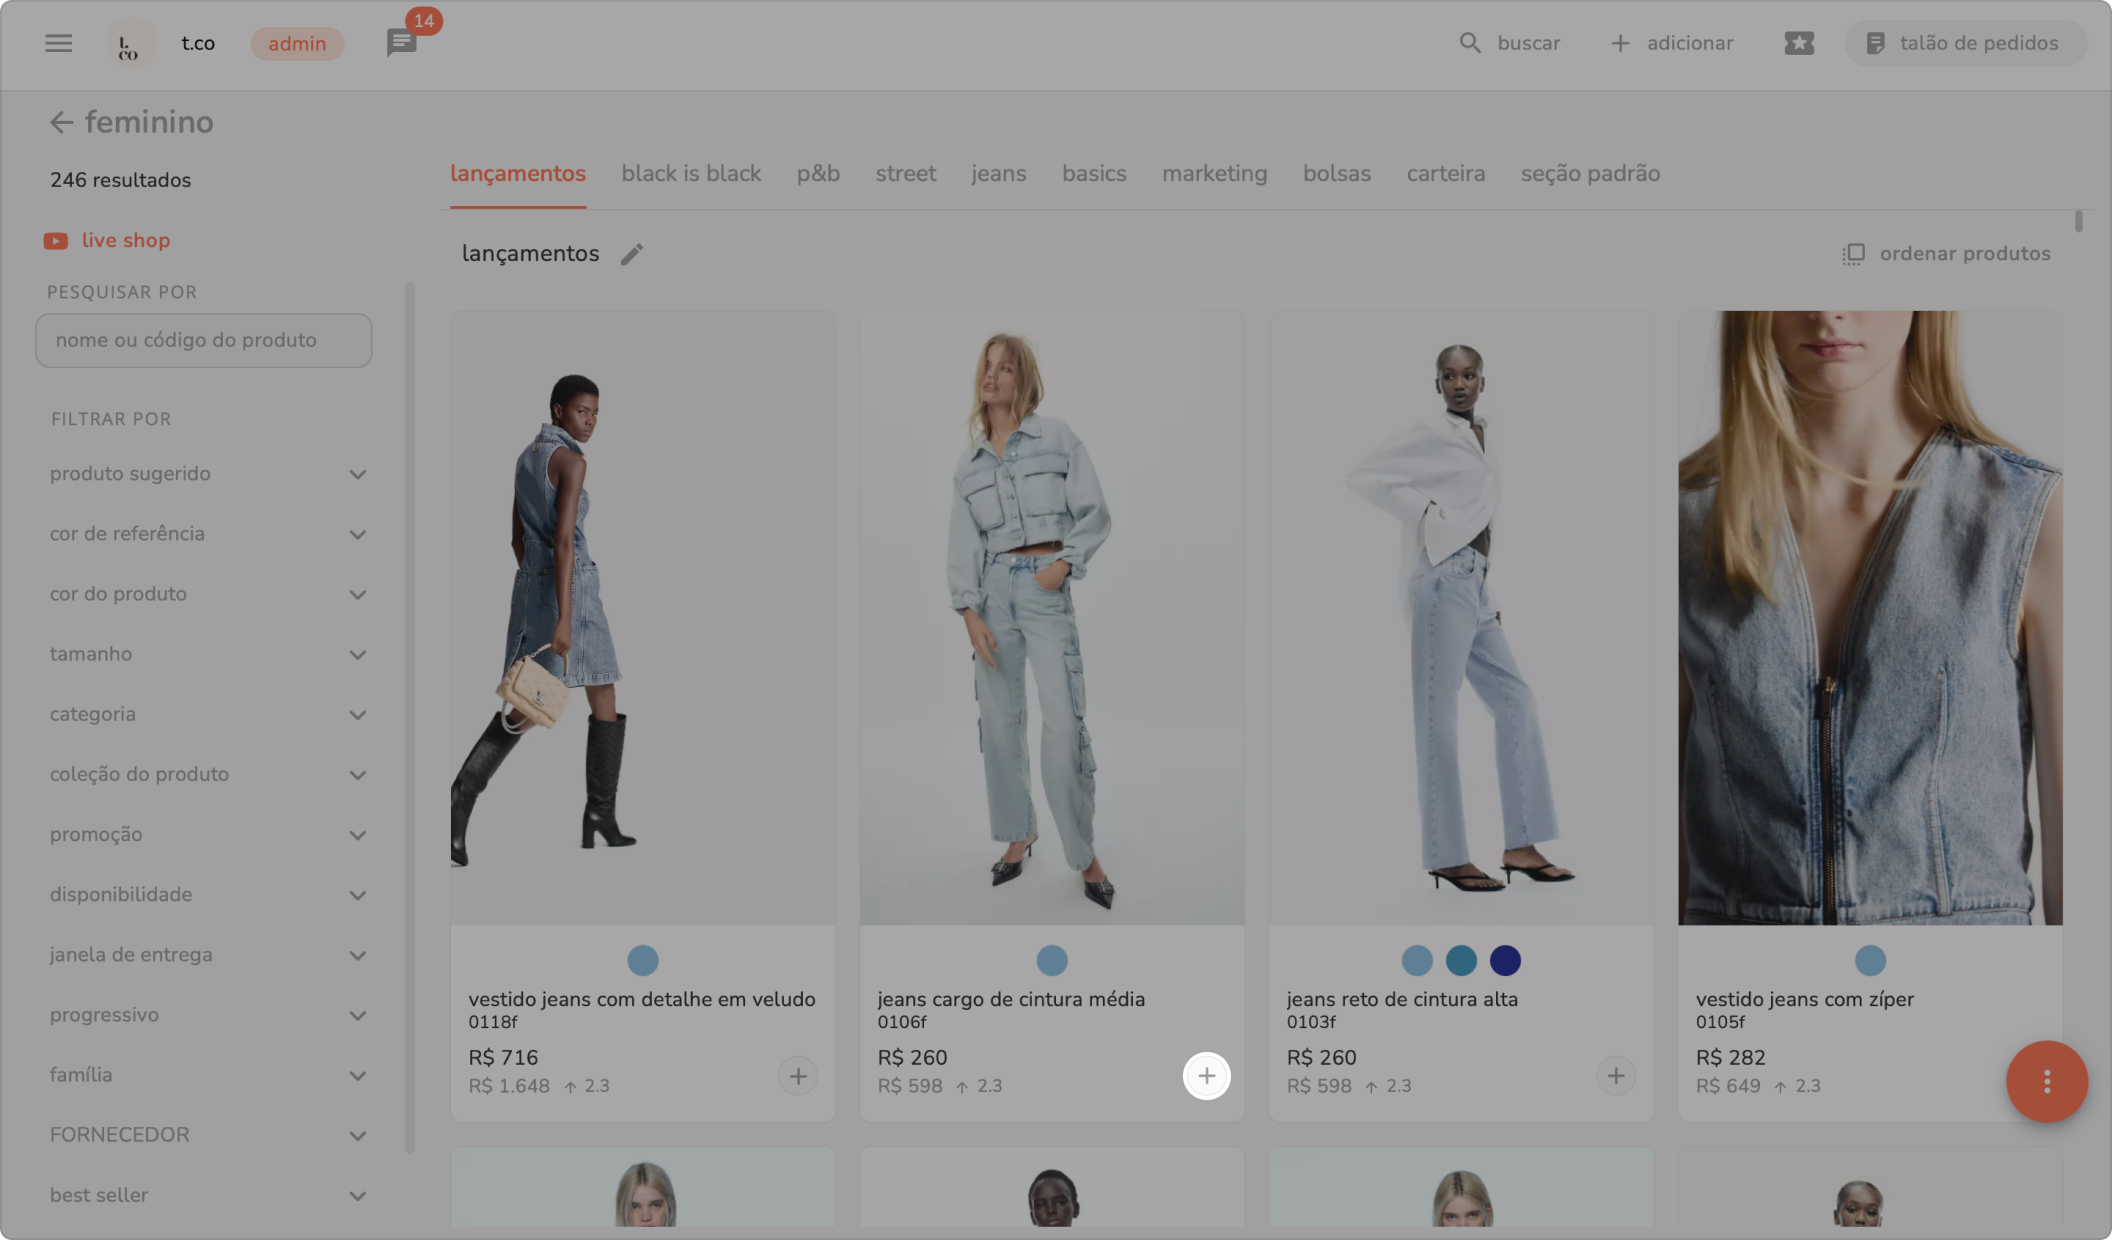Expand the cor do produto filter
Viewport: 2112px width, 1240px height.
pyautogui.click(x=357, y=594)
